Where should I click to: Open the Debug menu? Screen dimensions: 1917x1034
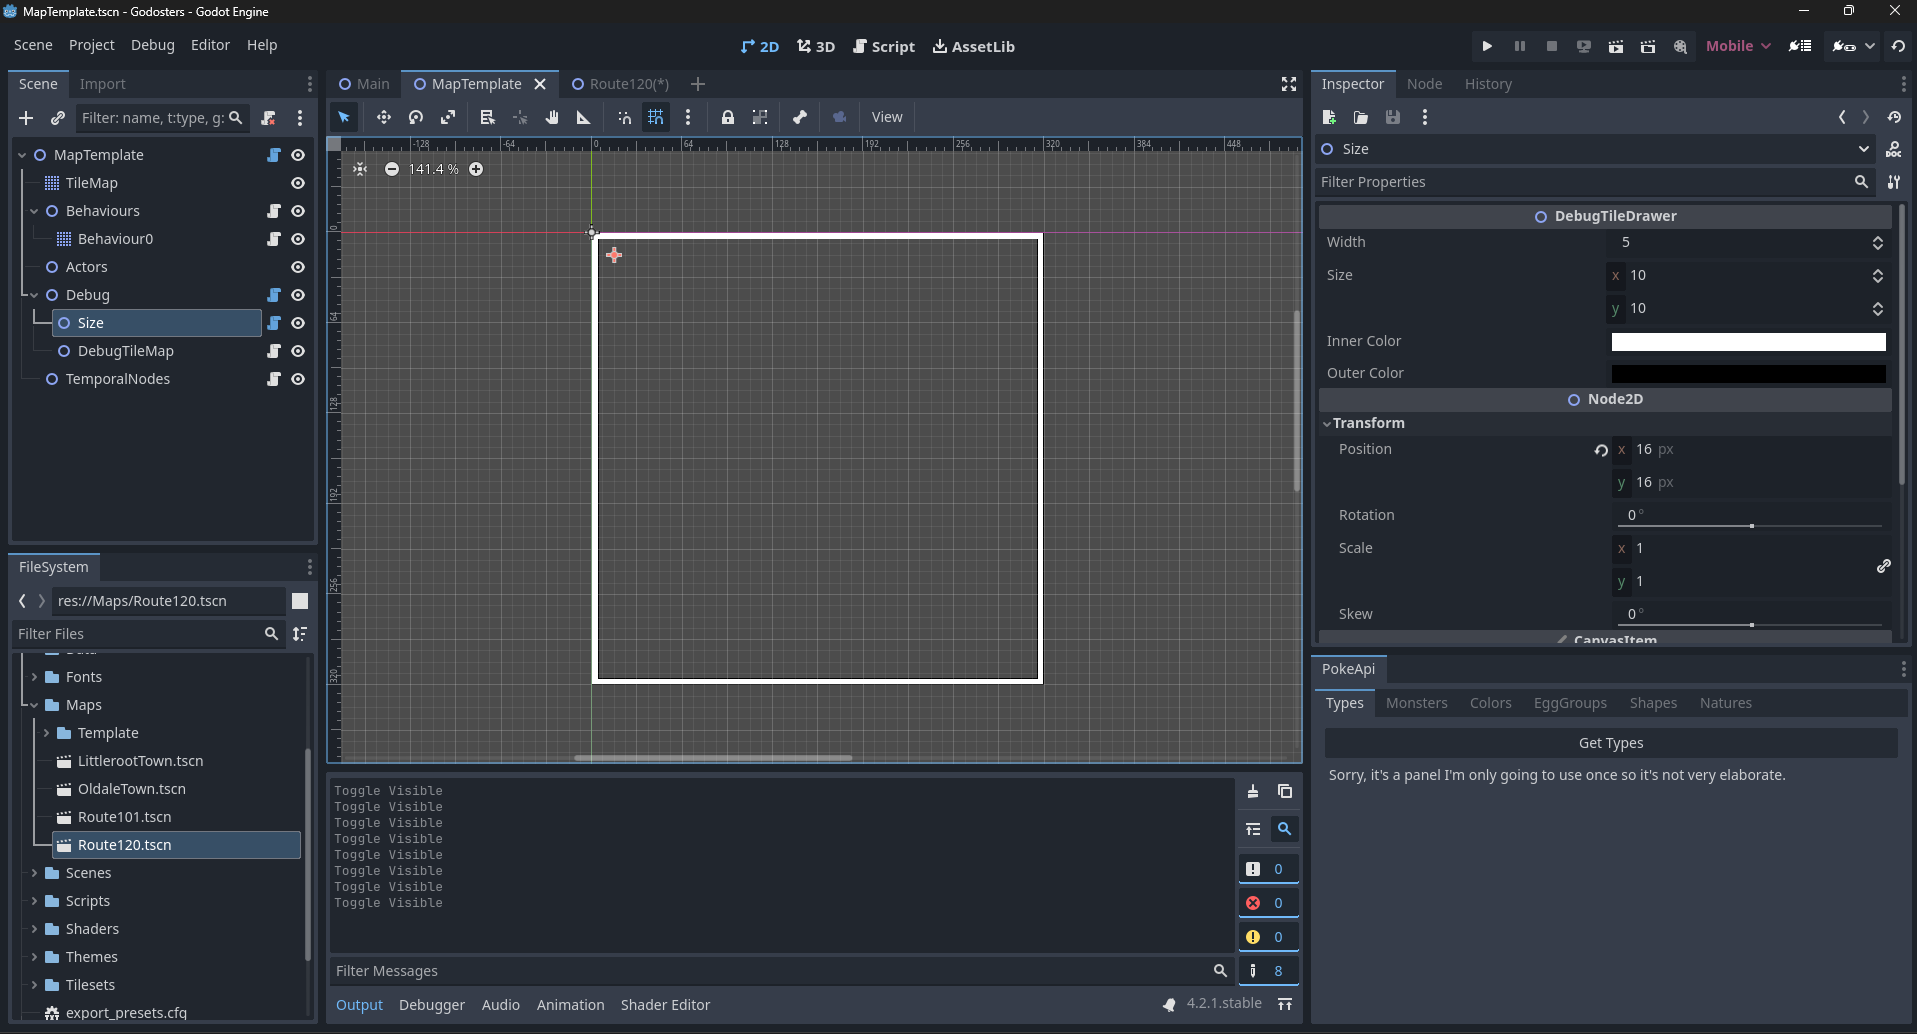point(152,45)
